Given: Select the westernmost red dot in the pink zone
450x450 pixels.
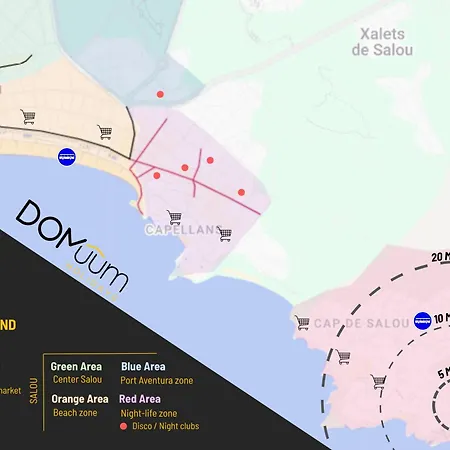Looking at the screenshot, I should (157, 175).
